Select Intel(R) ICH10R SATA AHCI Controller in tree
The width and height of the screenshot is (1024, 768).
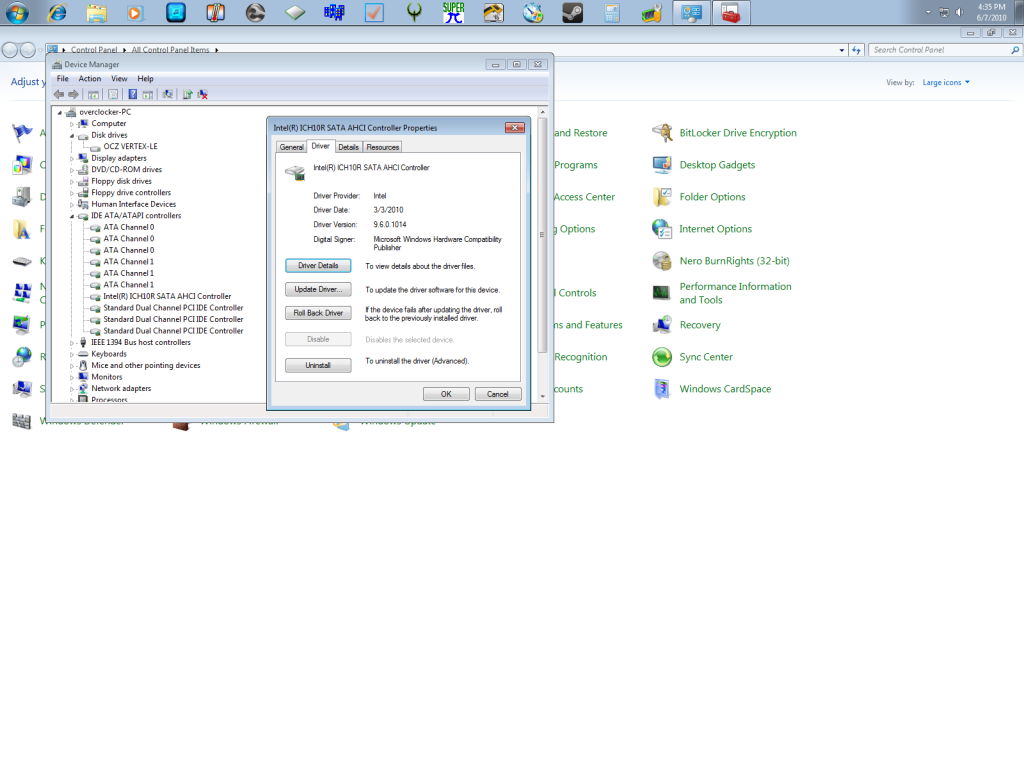(x=167, y=296)
